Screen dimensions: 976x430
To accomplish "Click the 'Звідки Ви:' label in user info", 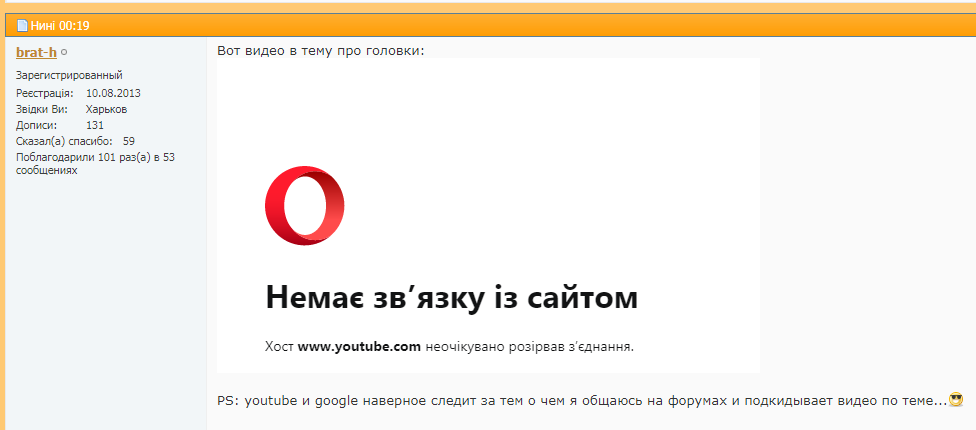I will click(43, 109).
